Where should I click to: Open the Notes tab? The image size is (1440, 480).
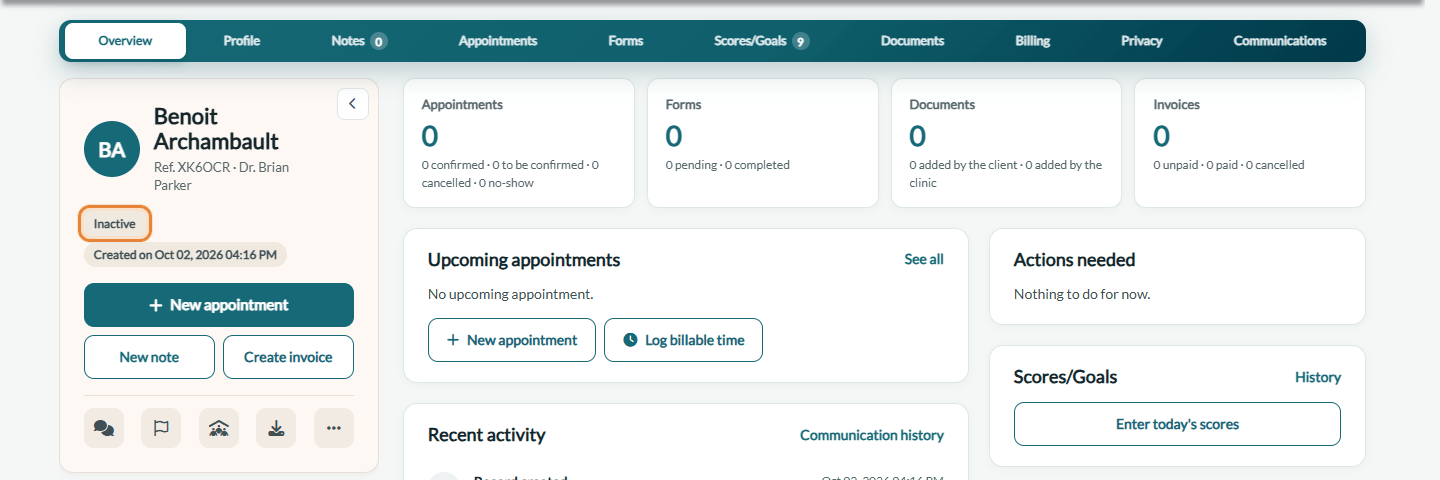[x=359, y=41]
